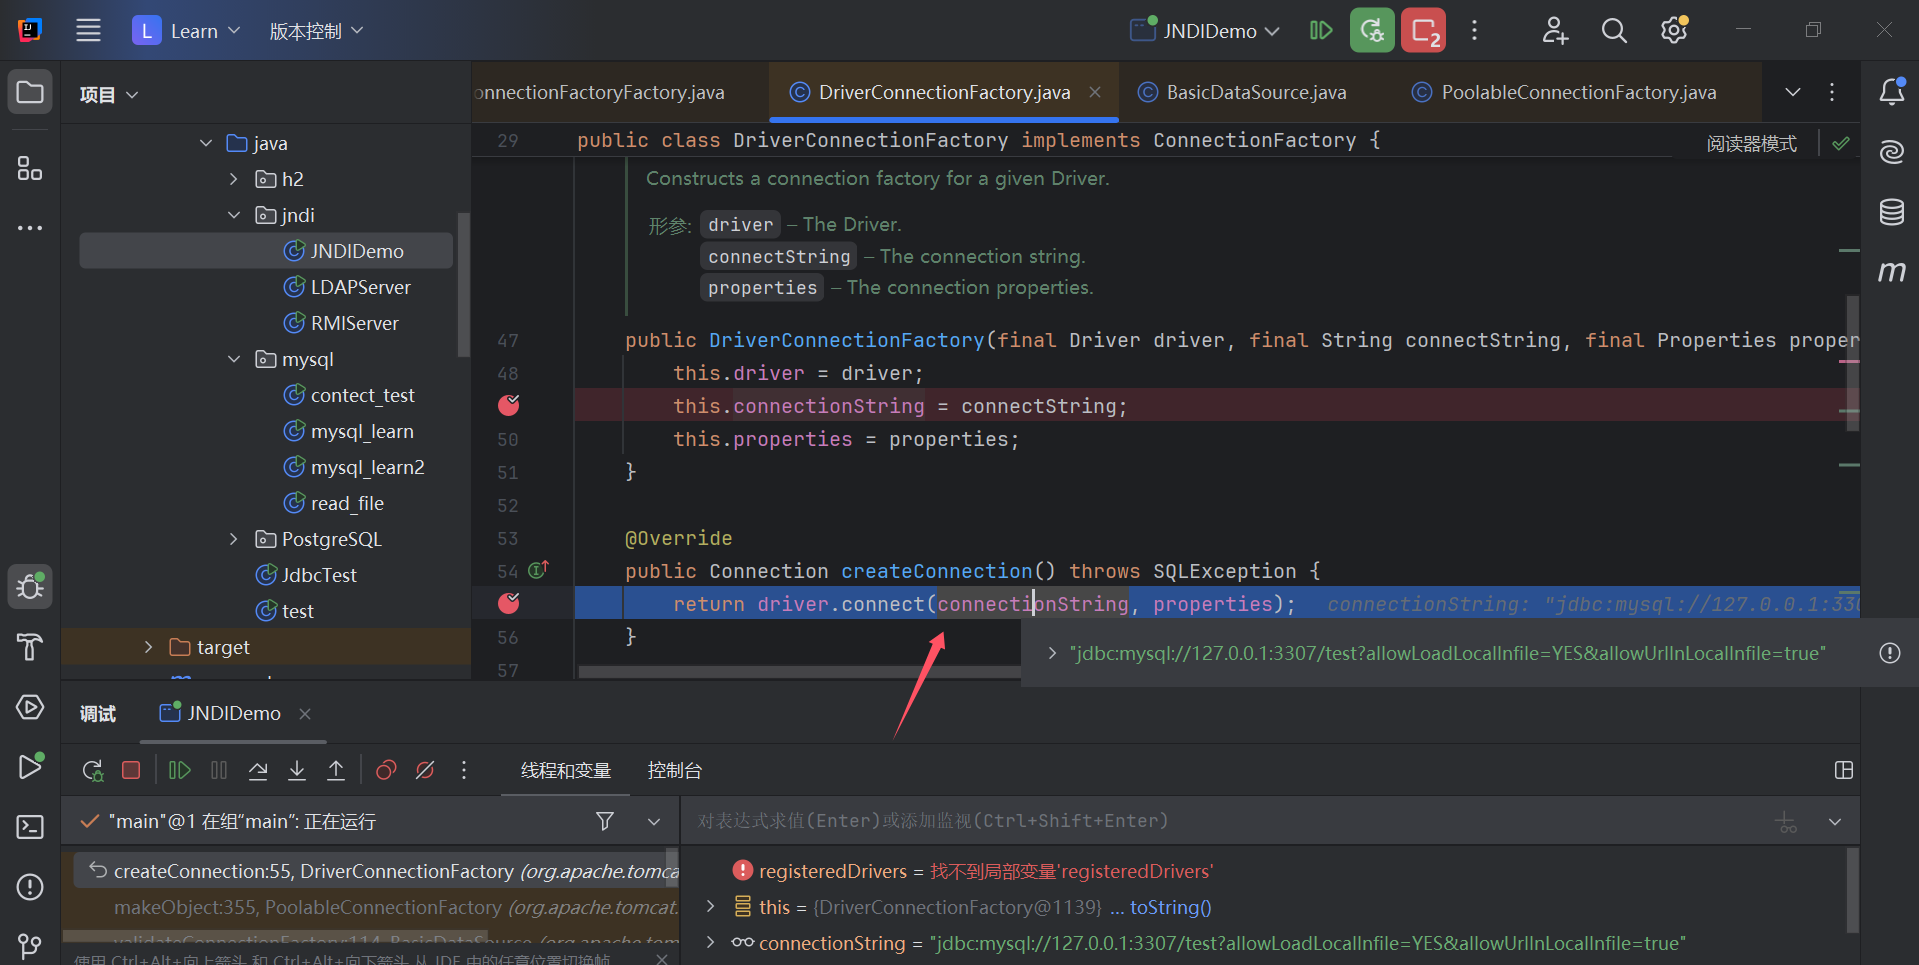
Task: Open the Git tool window icon
Action: click(30, 945)
